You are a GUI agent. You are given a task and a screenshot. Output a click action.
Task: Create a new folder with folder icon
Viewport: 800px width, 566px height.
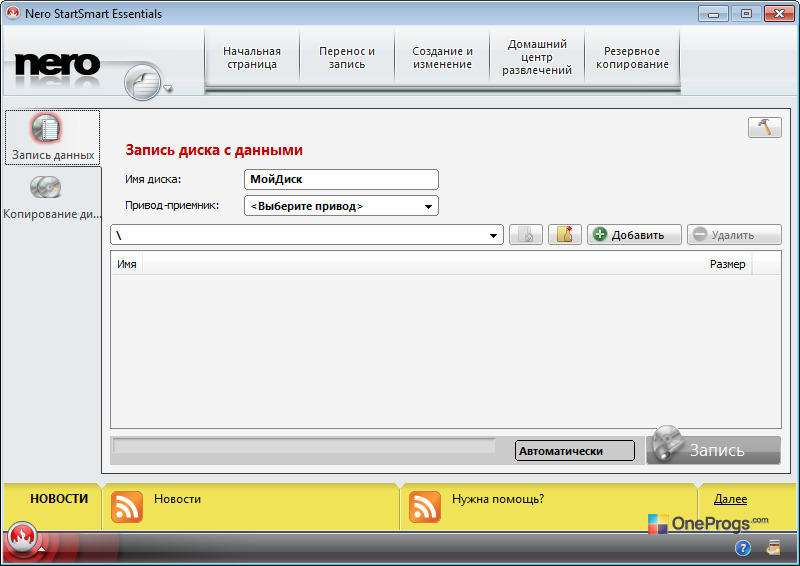click(x=565, y=235)
